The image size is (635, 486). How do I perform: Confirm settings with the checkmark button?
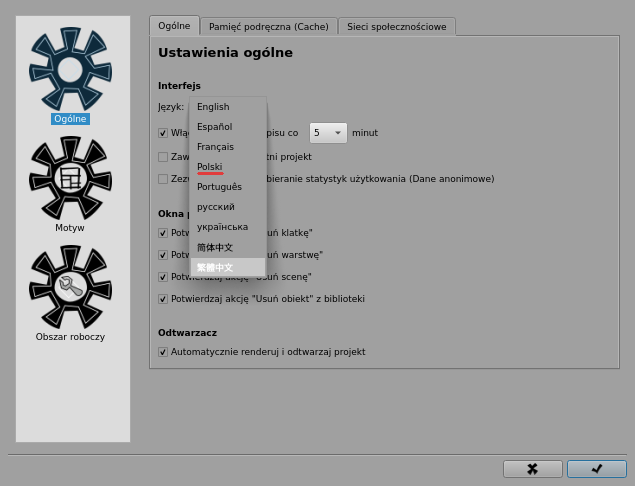click(x=597, y=469)
